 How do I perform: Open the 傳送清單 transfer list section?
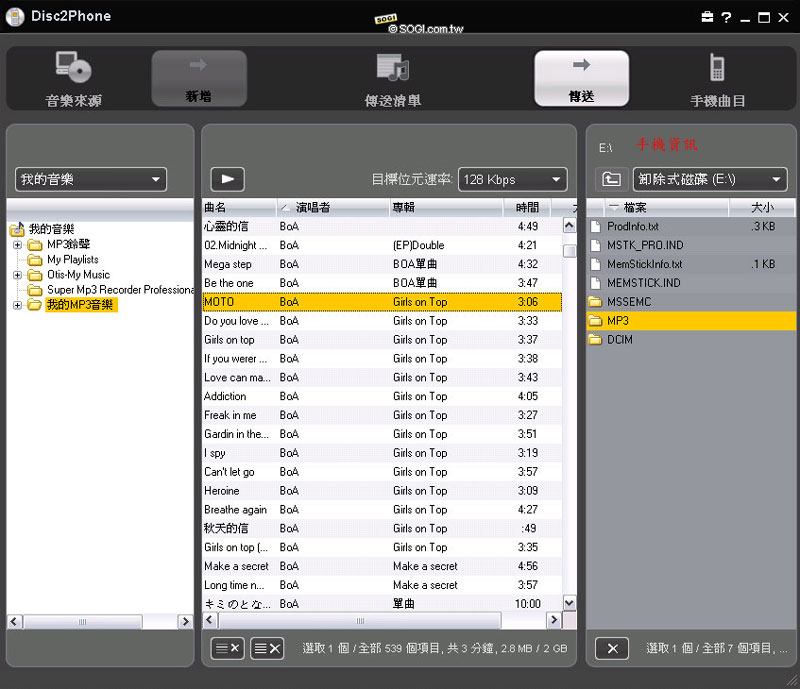[393, 81]
